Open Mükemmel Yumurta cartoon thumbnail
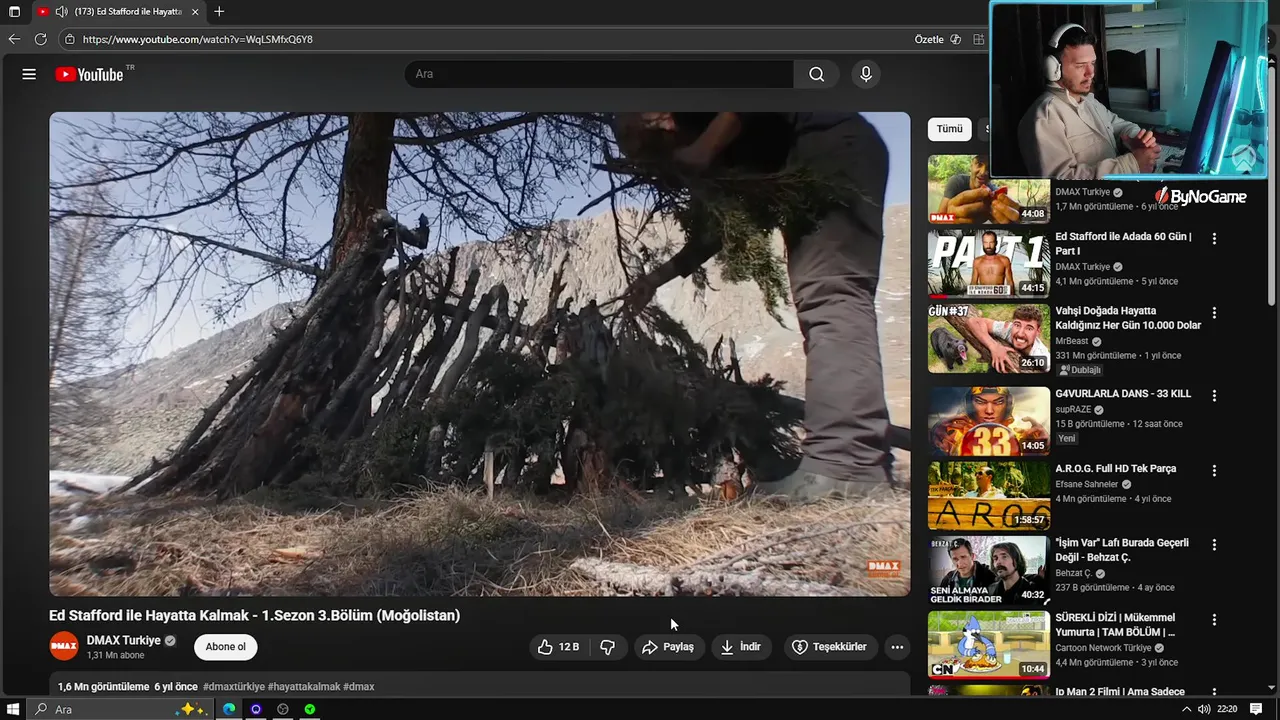Image resolution: width=1280 pixels, height=720 pixels. point(989,645)
